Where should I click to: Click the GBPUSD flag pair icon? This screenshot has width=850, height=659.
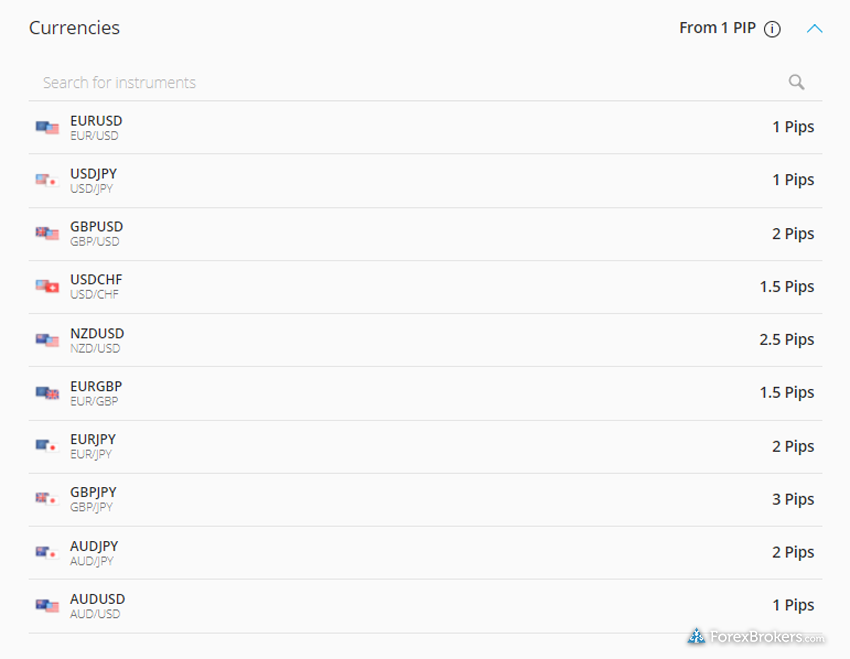click(x=47, y=233)
